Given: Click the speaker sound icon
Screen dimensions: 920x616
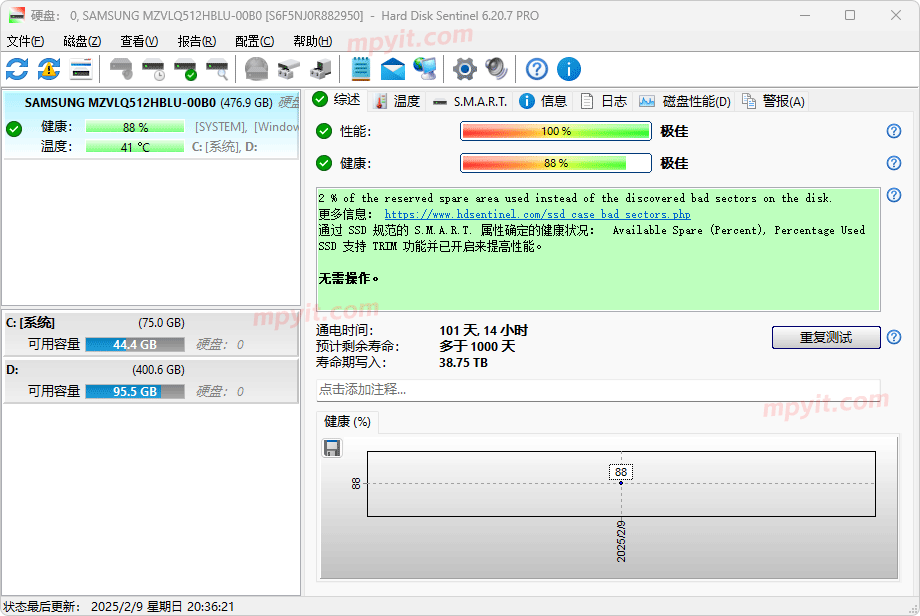Looking at the screenshot, I should point(496,69).
